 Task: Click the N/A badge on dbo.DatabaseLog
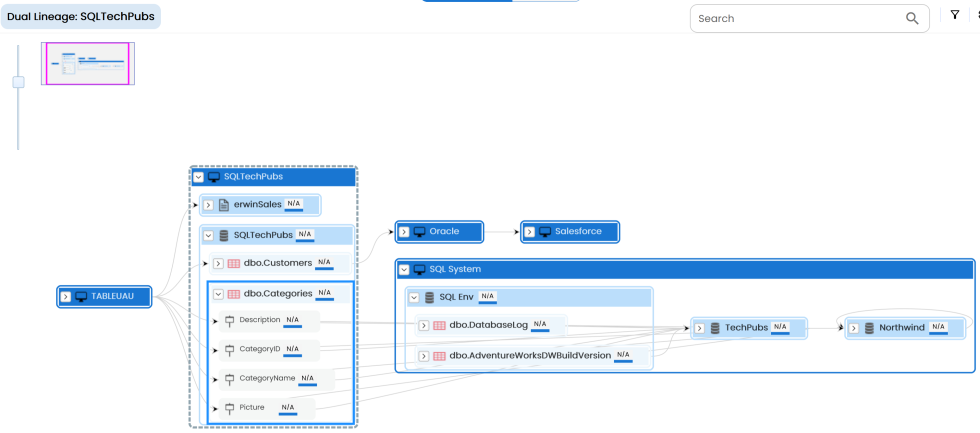(x=540, y=325)
